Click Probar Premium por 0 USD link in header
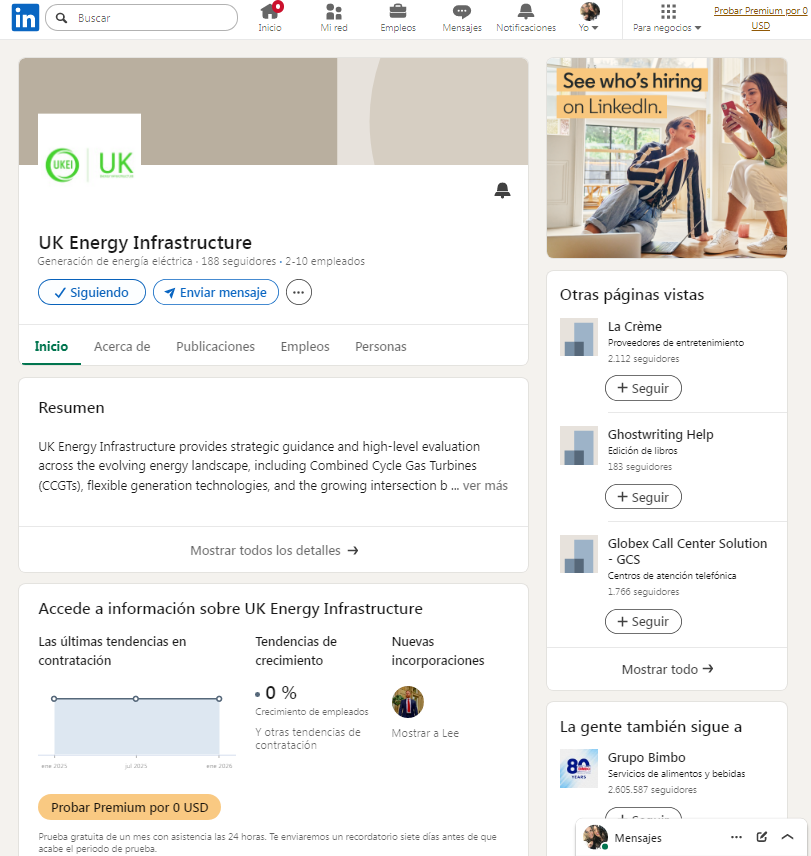Image resolution: width=811 pixels, height=856 pixels. pyautogui.click(x=760, y=18)
